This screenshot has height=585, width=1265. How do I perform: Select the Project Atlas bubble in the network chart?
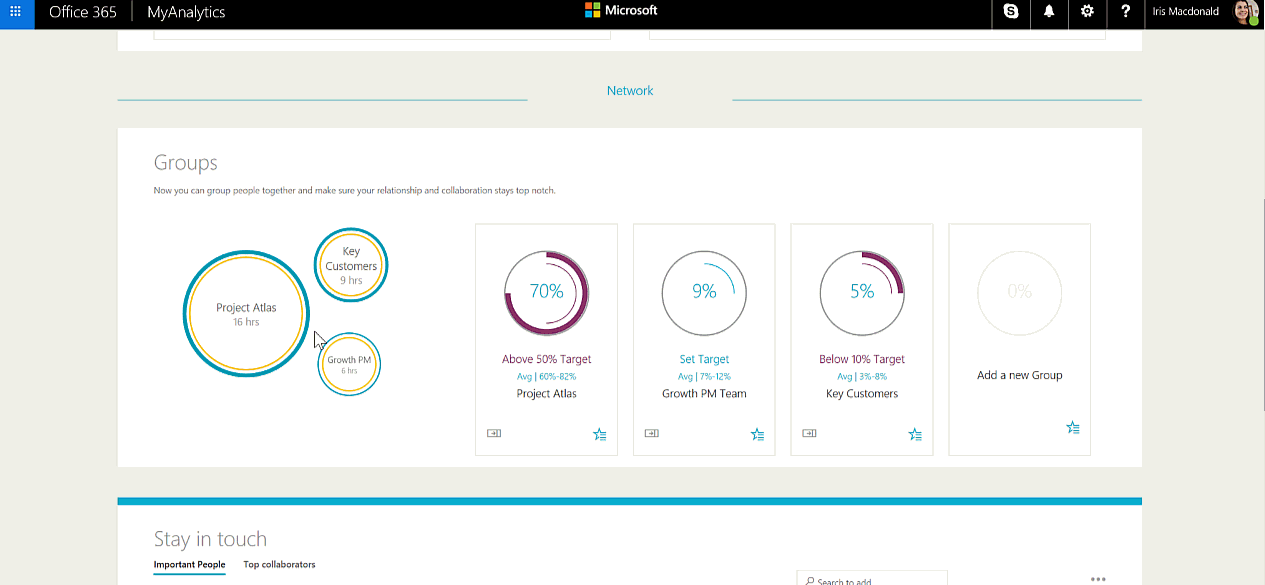pyautogui.click(x=246, y=313)
